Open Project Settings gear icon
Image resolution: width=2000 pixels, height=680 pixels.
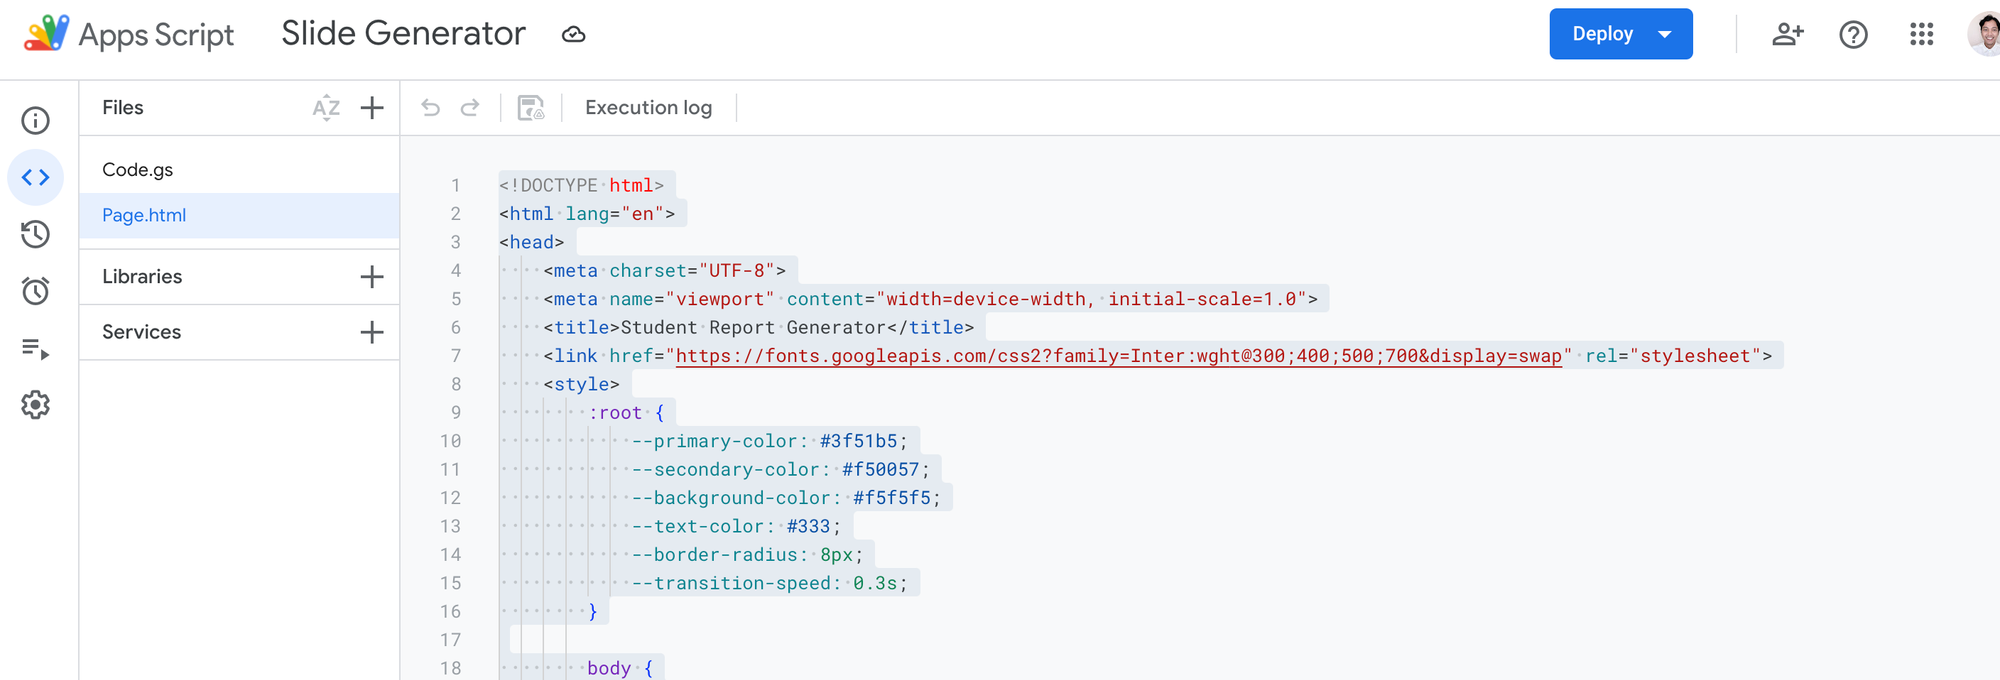(36, 405)
